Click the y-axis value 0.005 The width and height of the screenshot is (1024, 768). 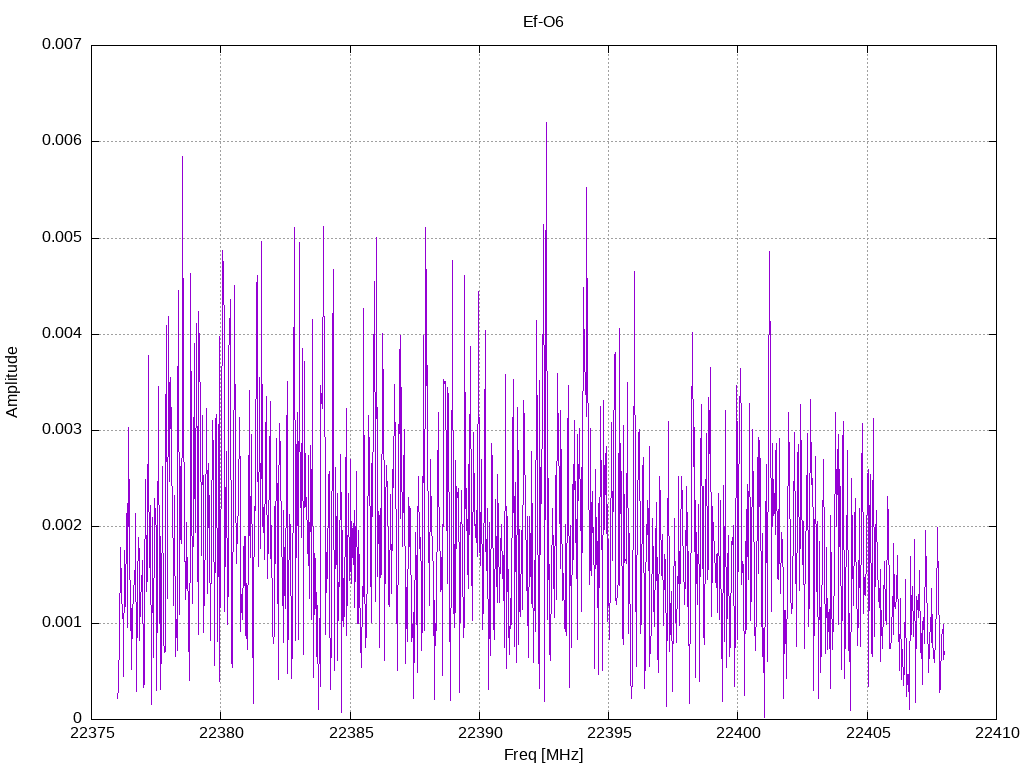[x=62, y=237]
